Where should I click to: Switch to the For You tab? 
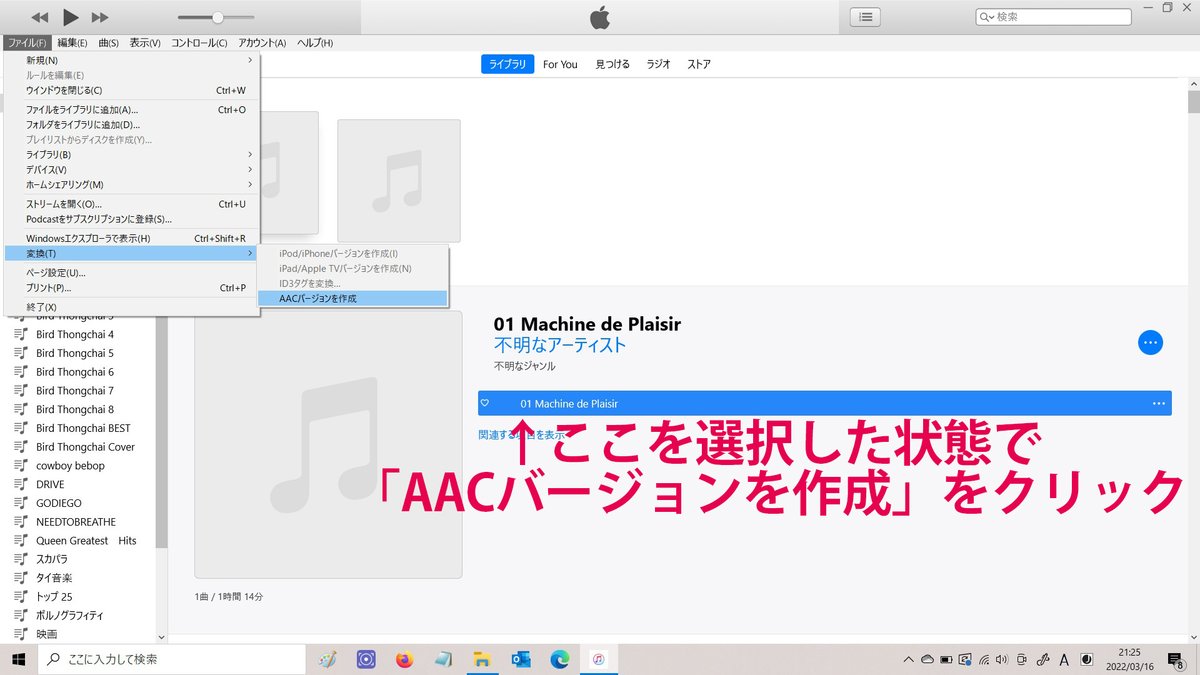[x=560, y=64]
